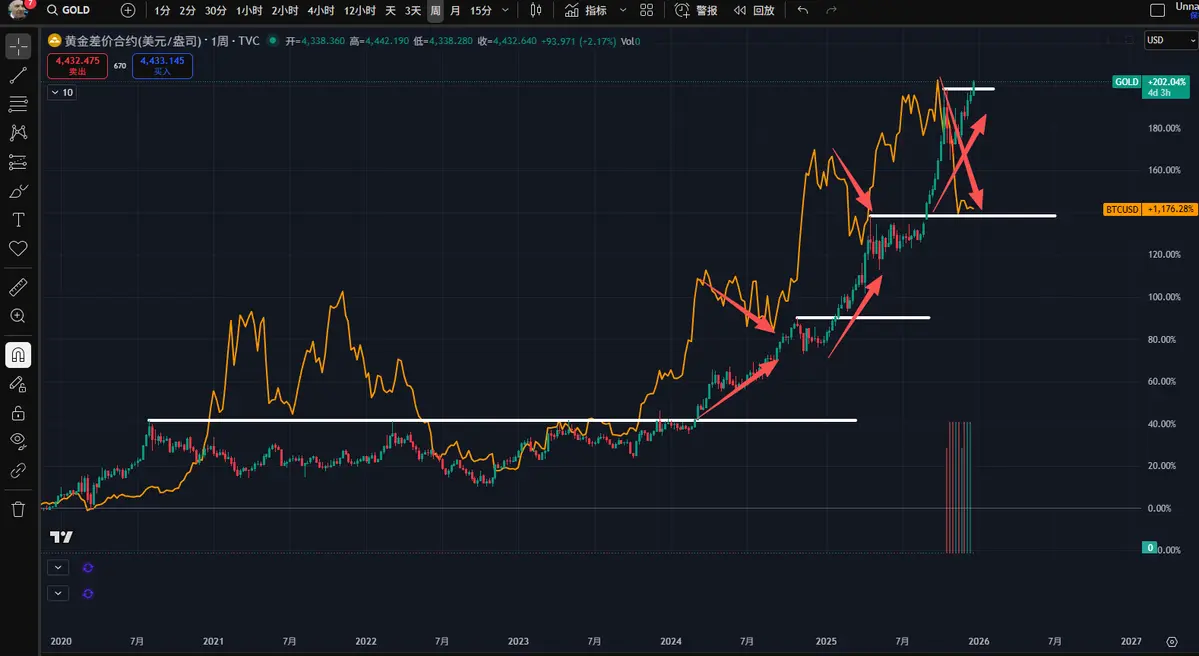Switch to the 4小时 timeframe
Image resolution: width=1199 pixels, height=656 pixels.
320,10
